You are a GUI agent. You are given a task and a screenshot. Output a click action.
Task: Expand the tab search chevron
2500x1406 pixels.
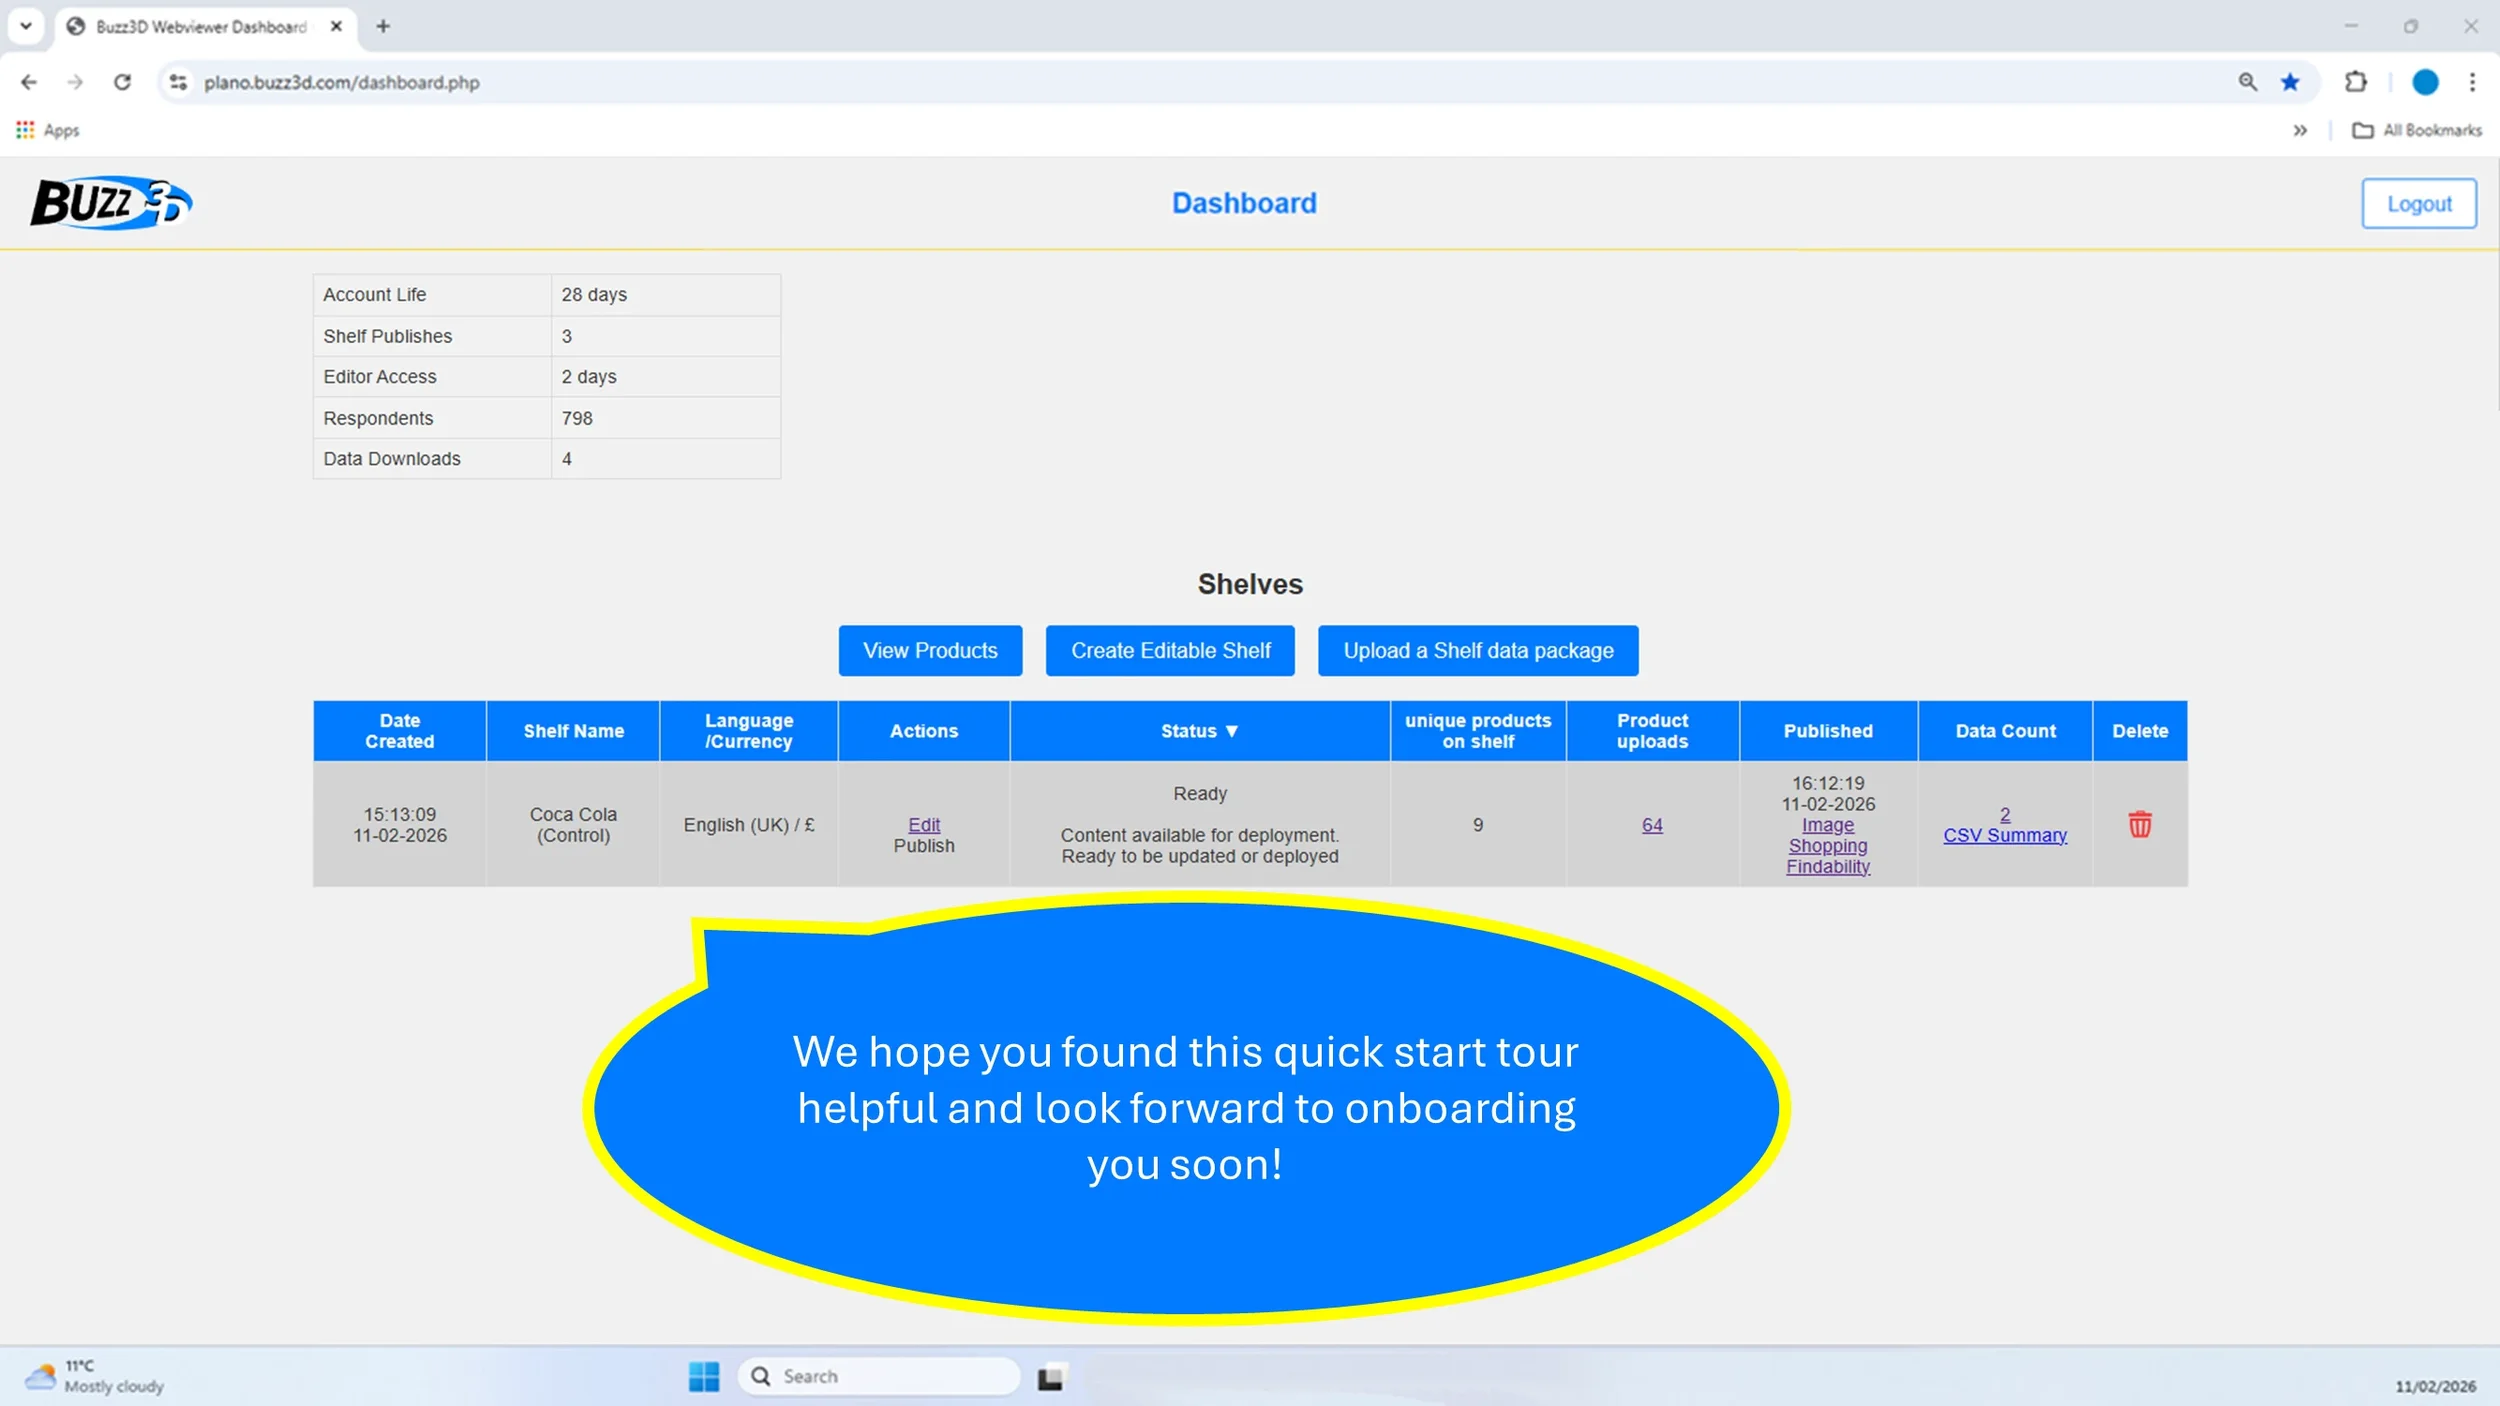click(26, 26)
